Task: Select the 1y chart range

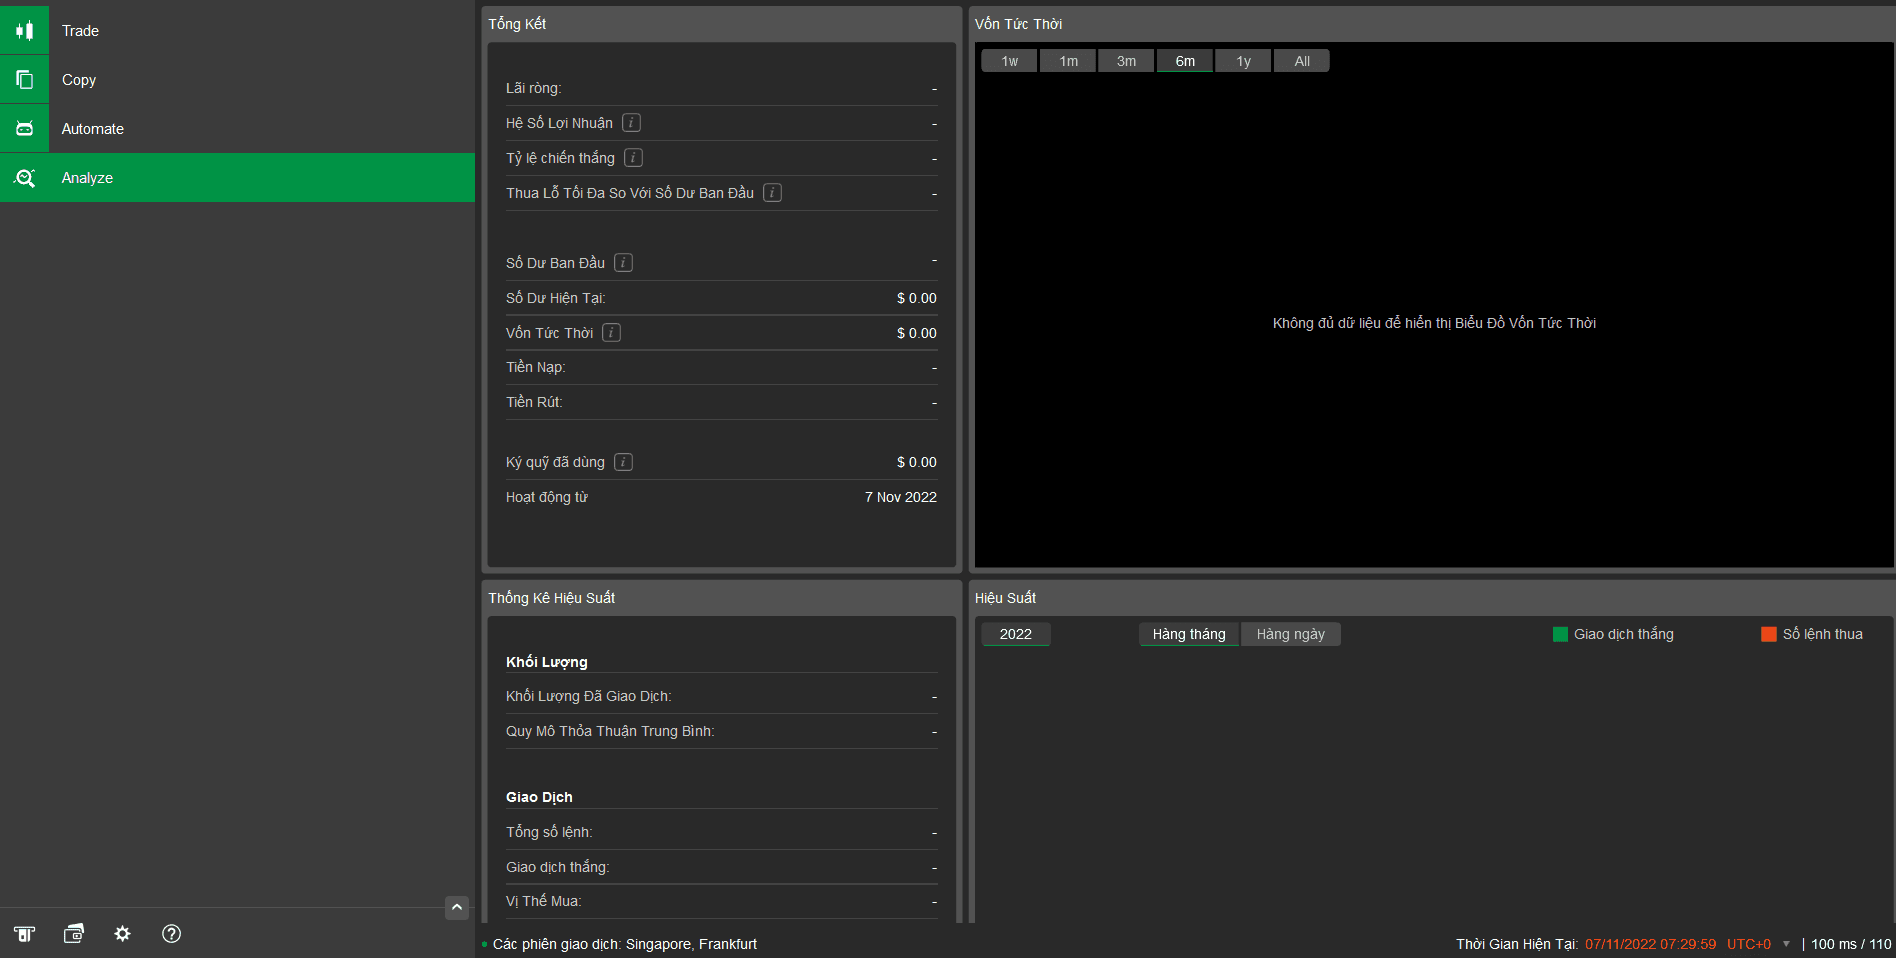Action: pyautogui.click(x=1243, y=61)
